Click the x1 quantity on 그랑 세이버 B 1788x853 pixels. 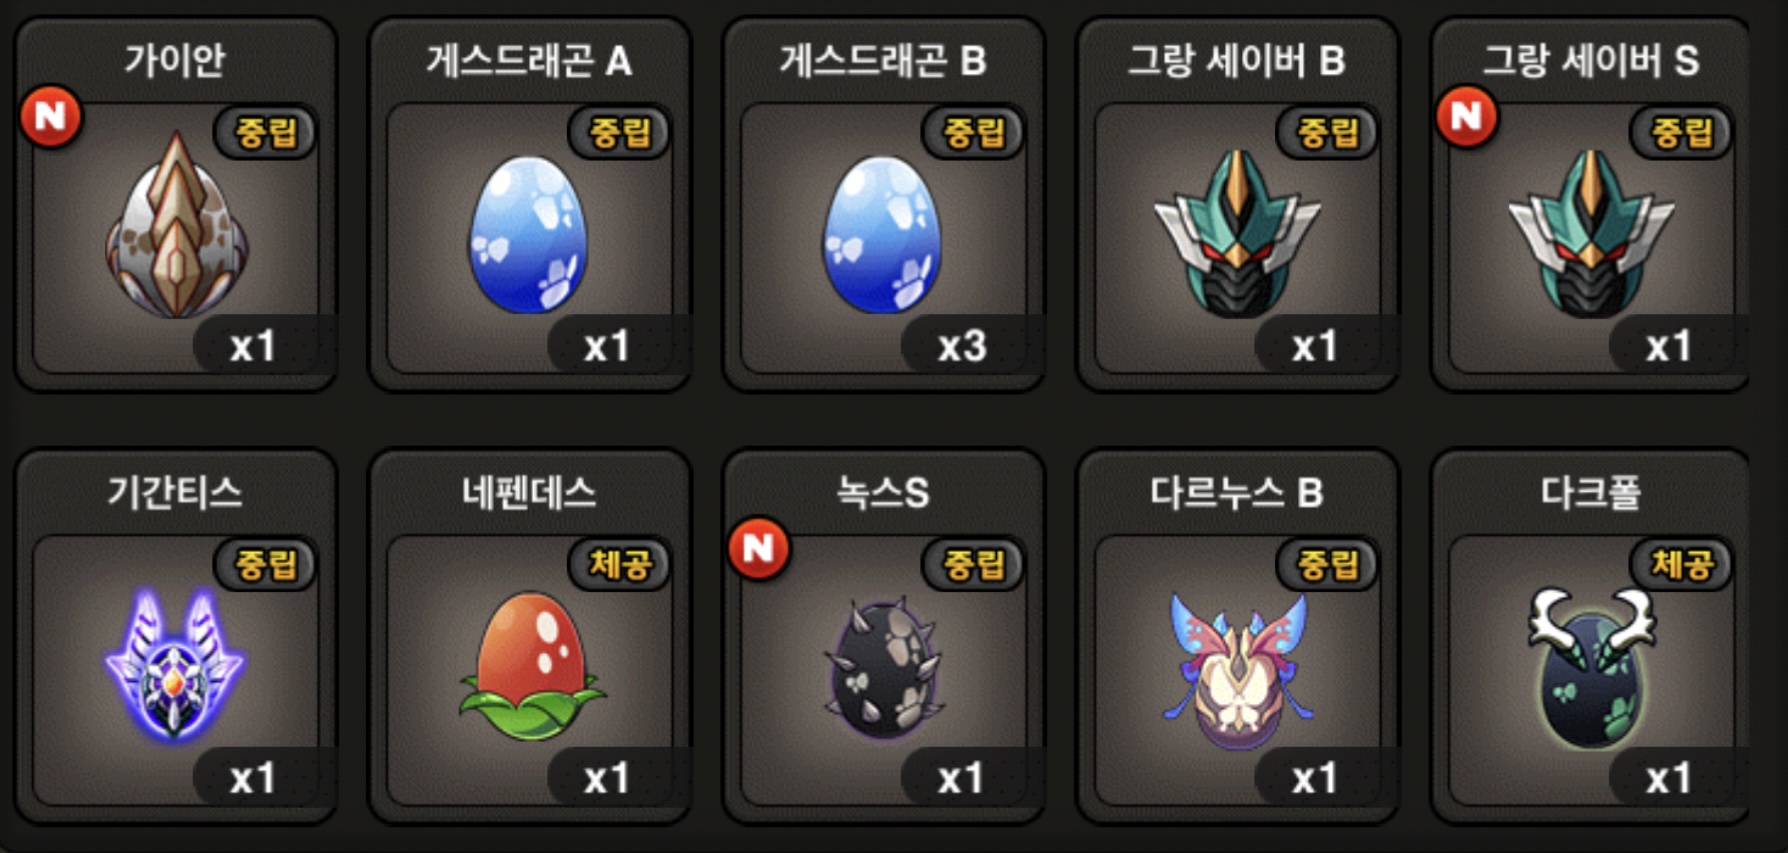1314,347
